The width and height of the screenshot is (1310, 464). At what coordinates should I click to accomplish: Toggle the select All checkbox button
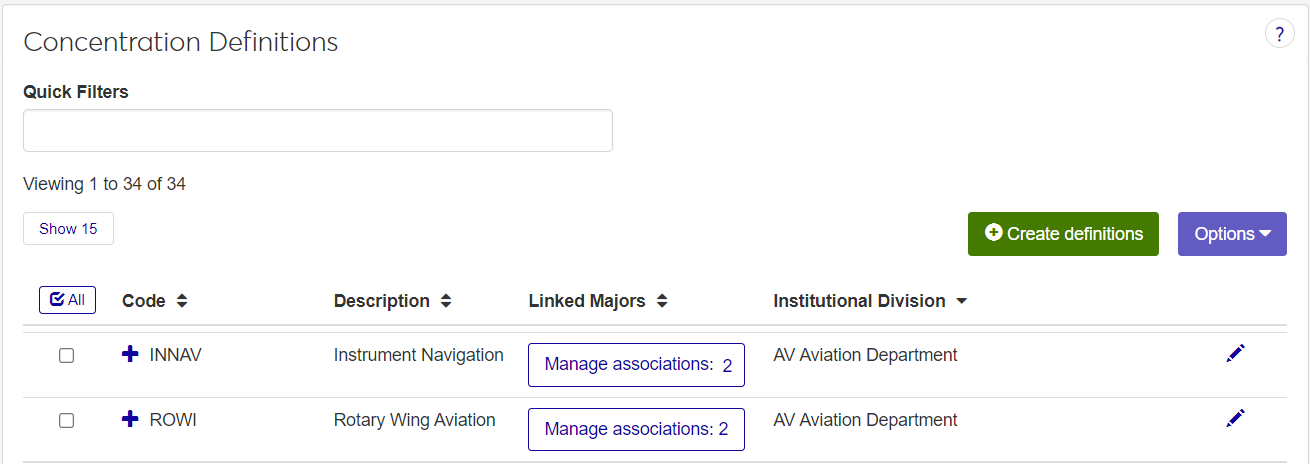(67, 300)
